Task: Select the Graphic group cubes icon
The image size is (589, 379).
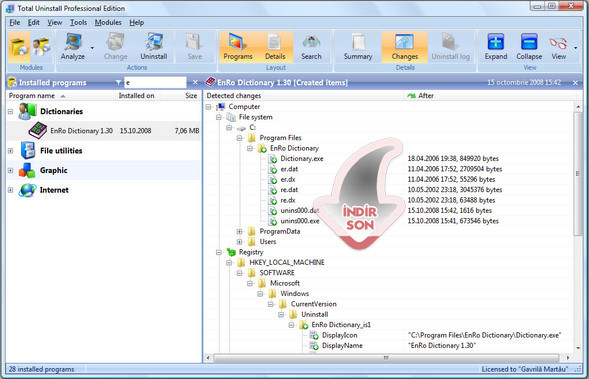Action: pyautogui.click(x=27, y=170)
